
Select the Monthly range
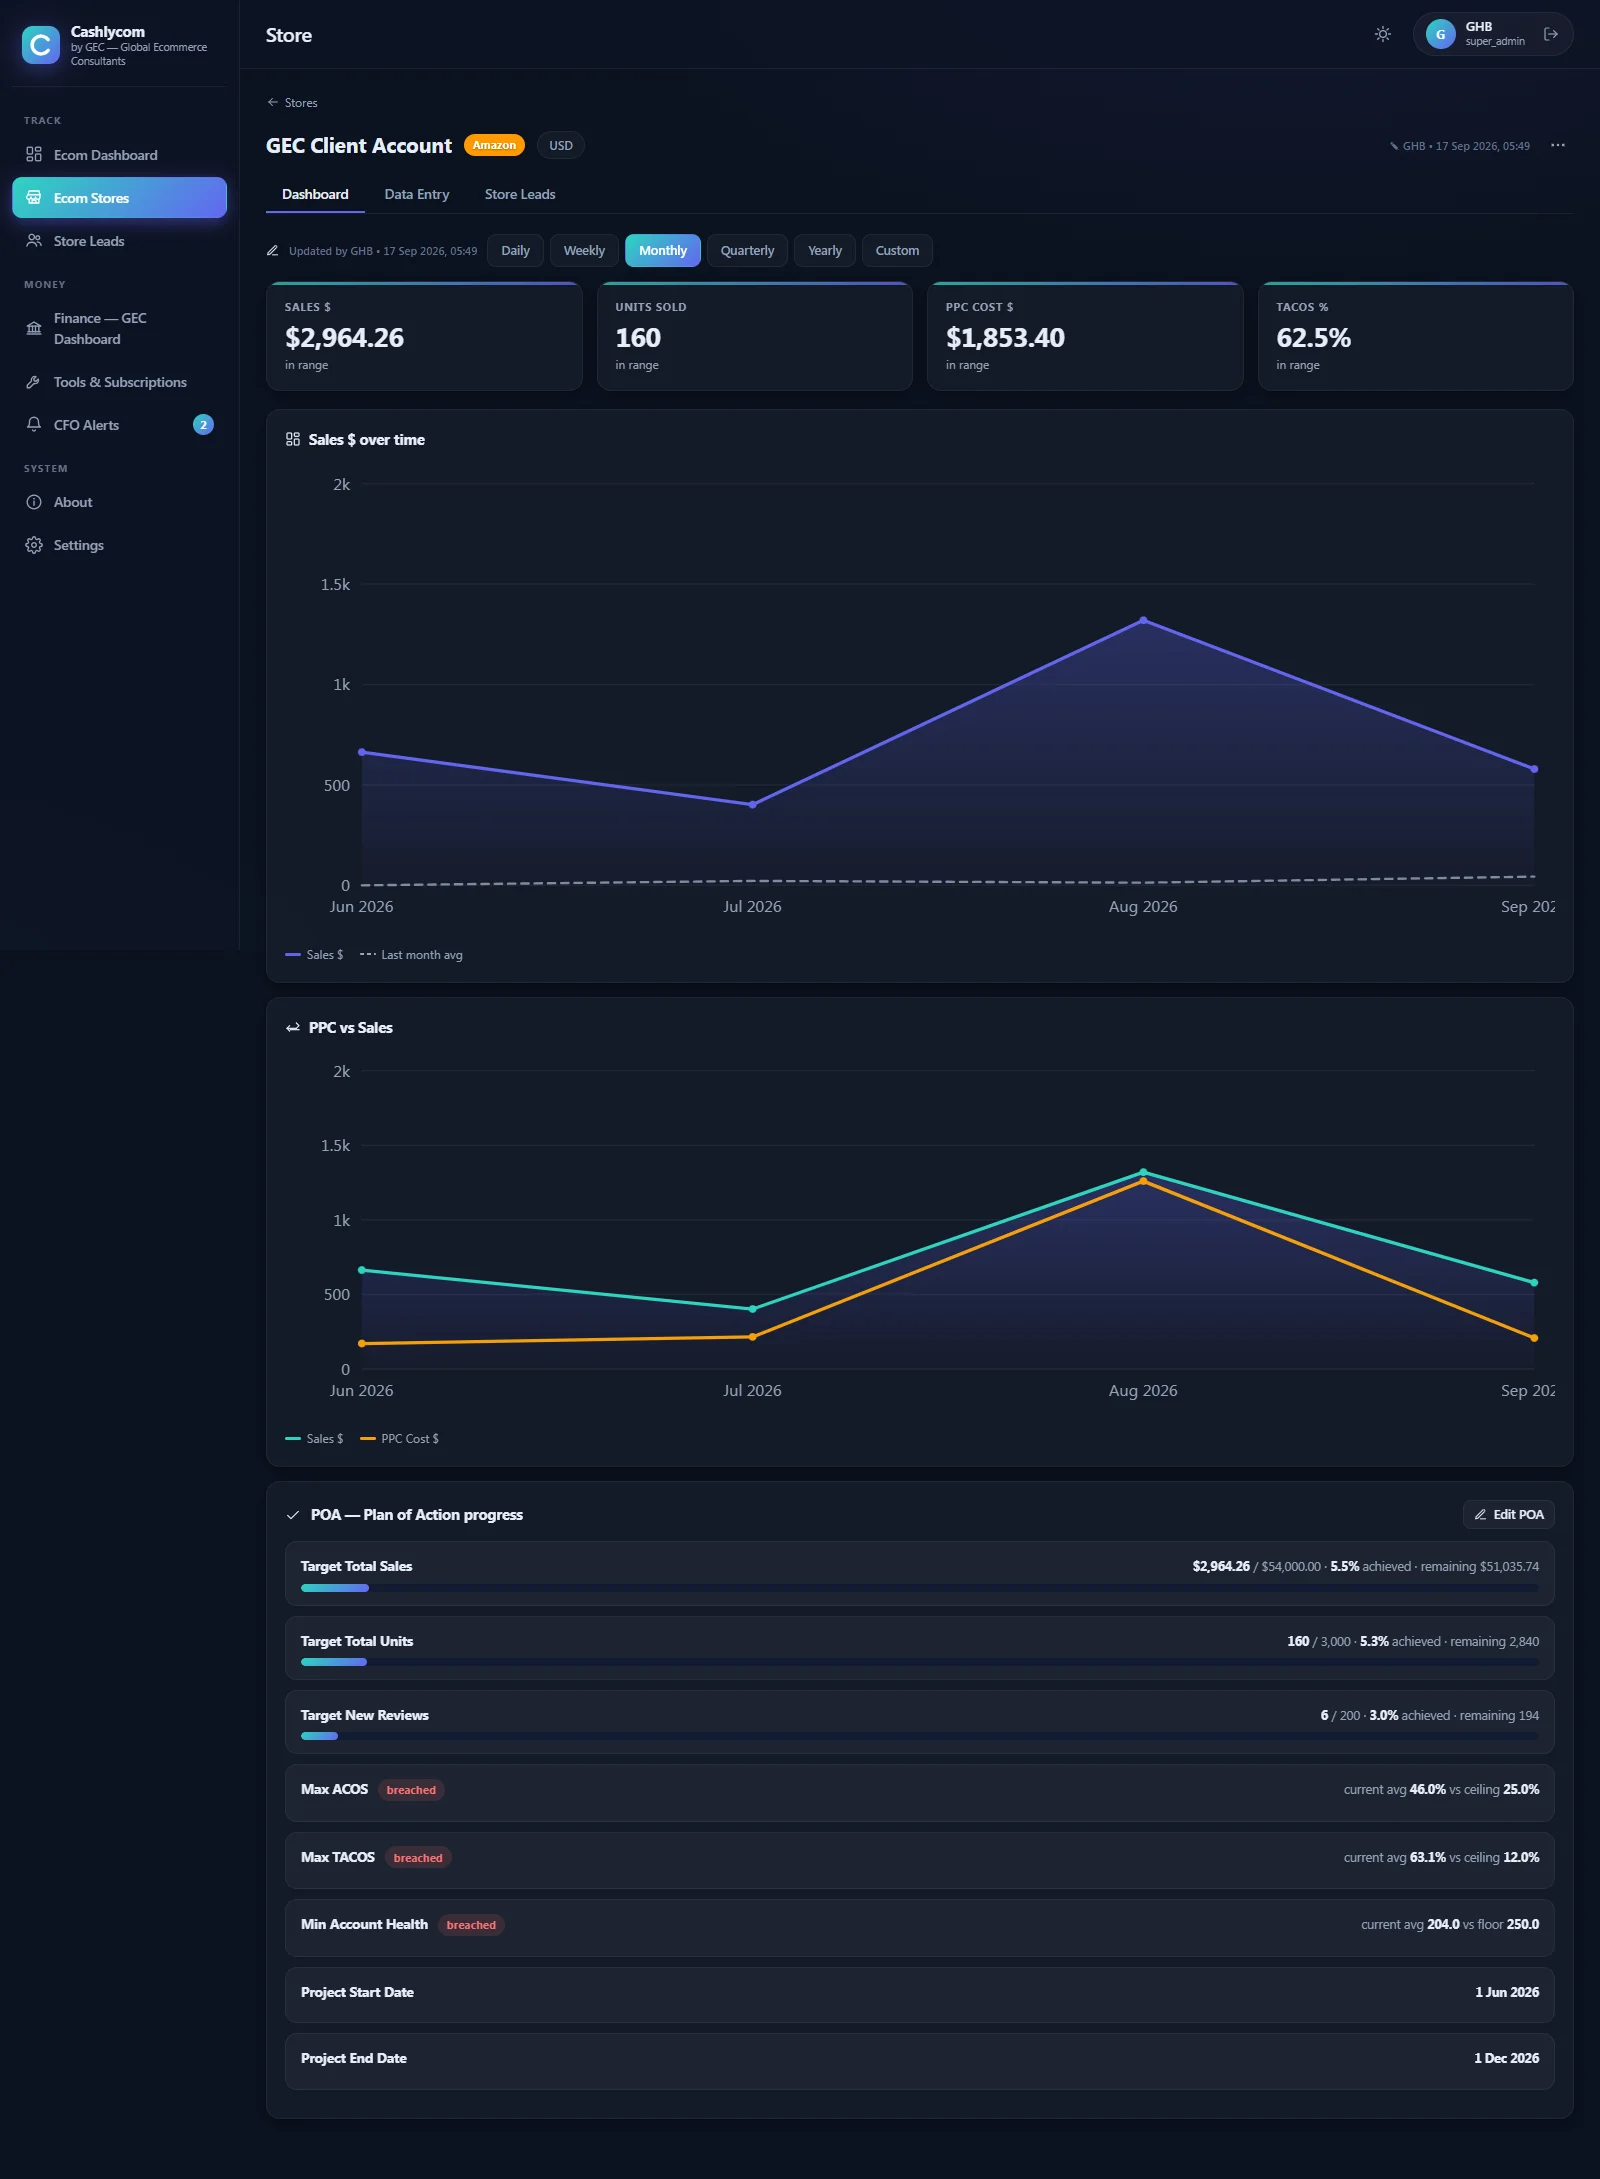663,251
